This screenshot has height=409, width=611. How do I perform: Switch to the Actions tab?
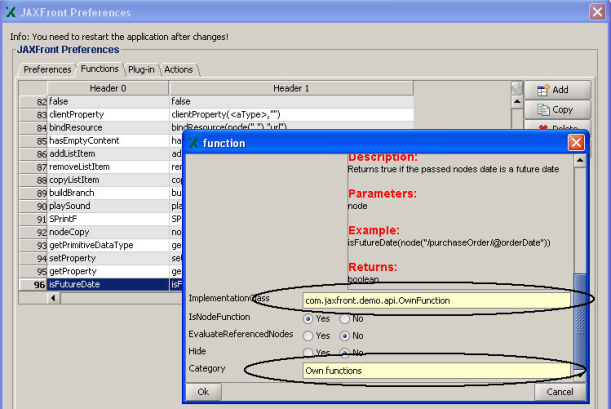181,69
